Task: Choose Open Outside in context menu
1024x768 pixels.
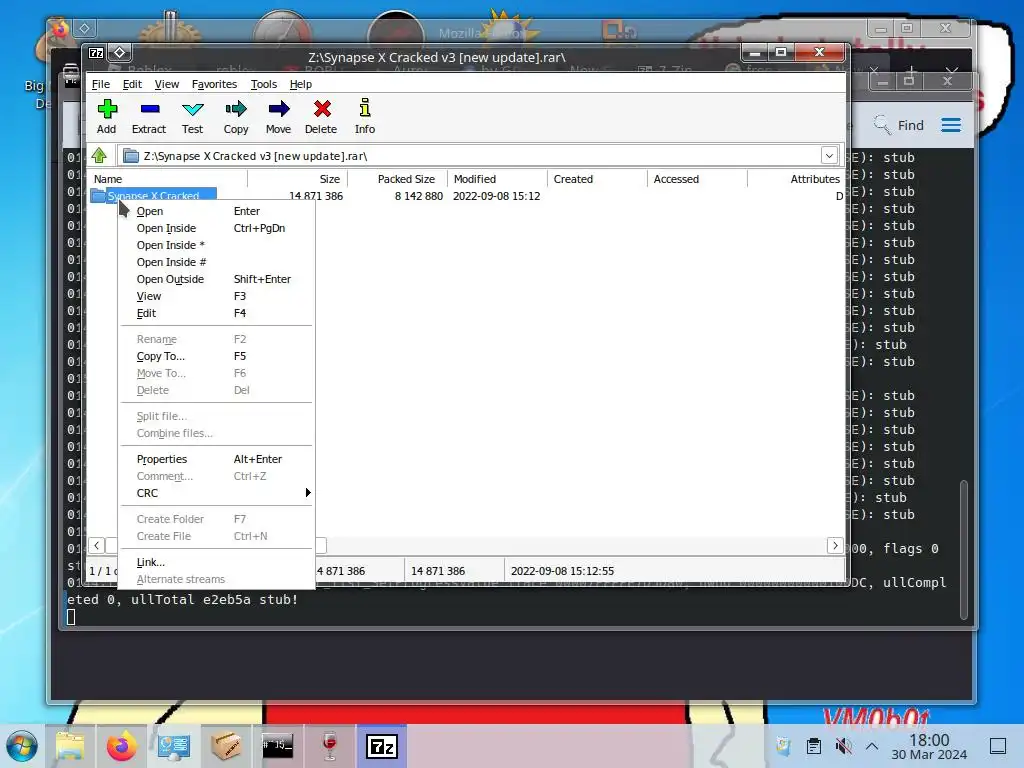Action: (x=216, y=279)
